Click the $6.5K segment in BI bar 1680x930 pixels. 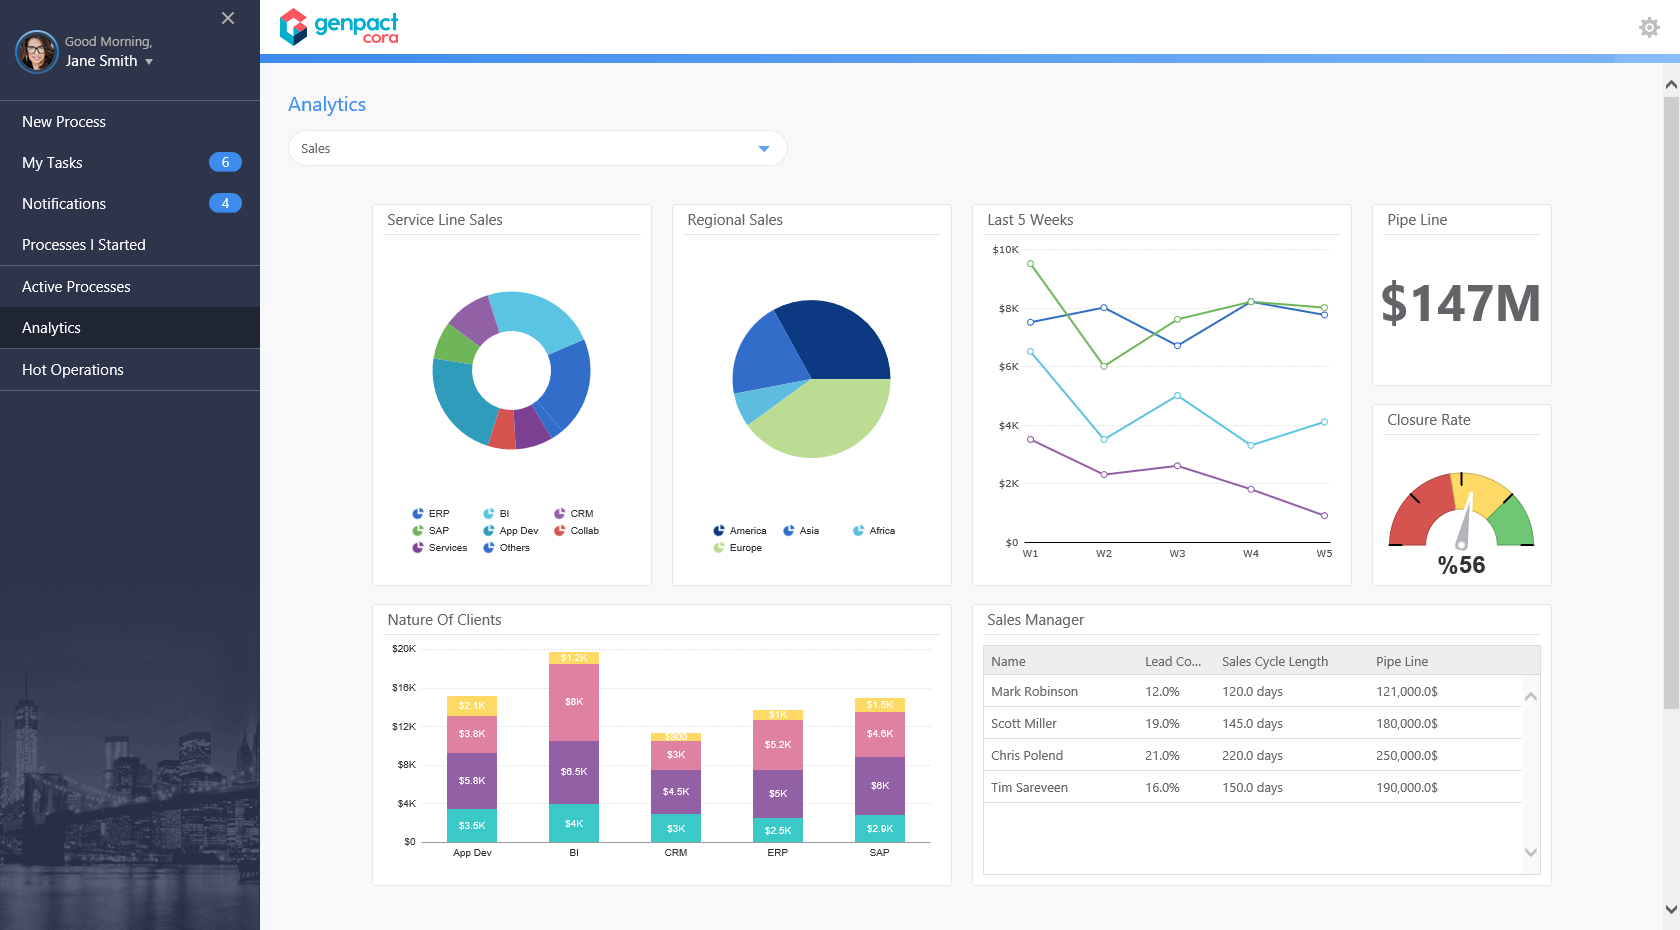pyautogui.click(x=574, y=772)
